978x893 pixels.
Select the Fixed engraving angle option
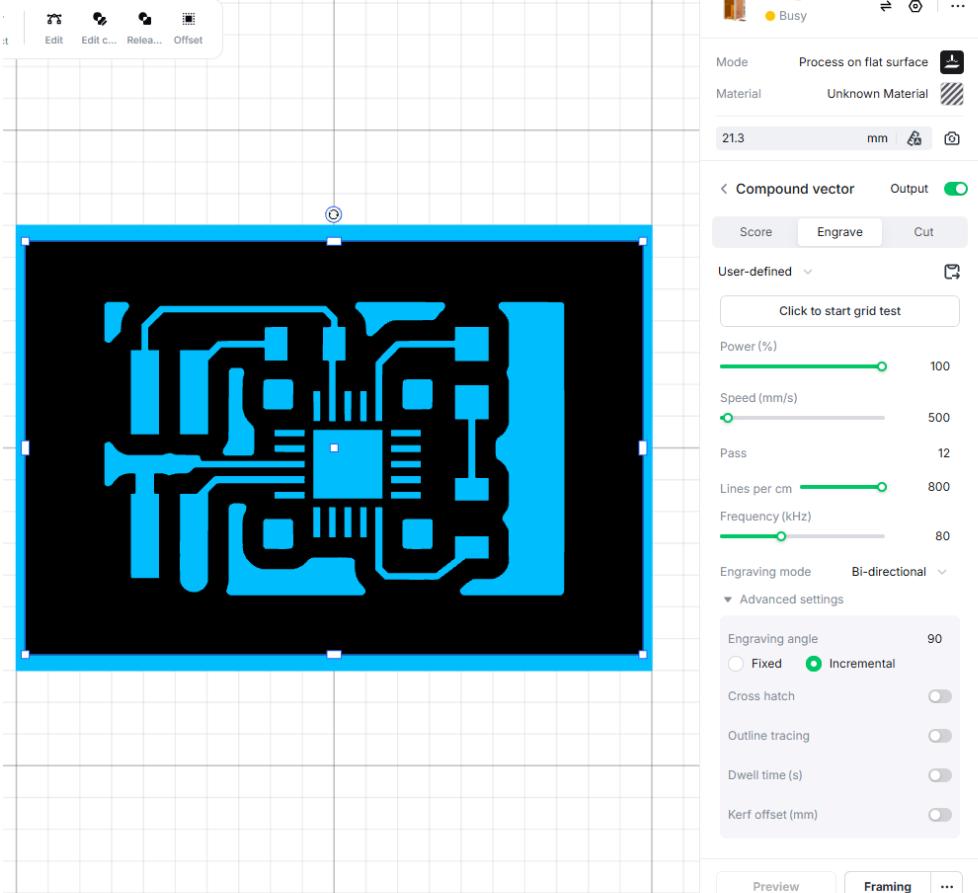tap(737, 663)
